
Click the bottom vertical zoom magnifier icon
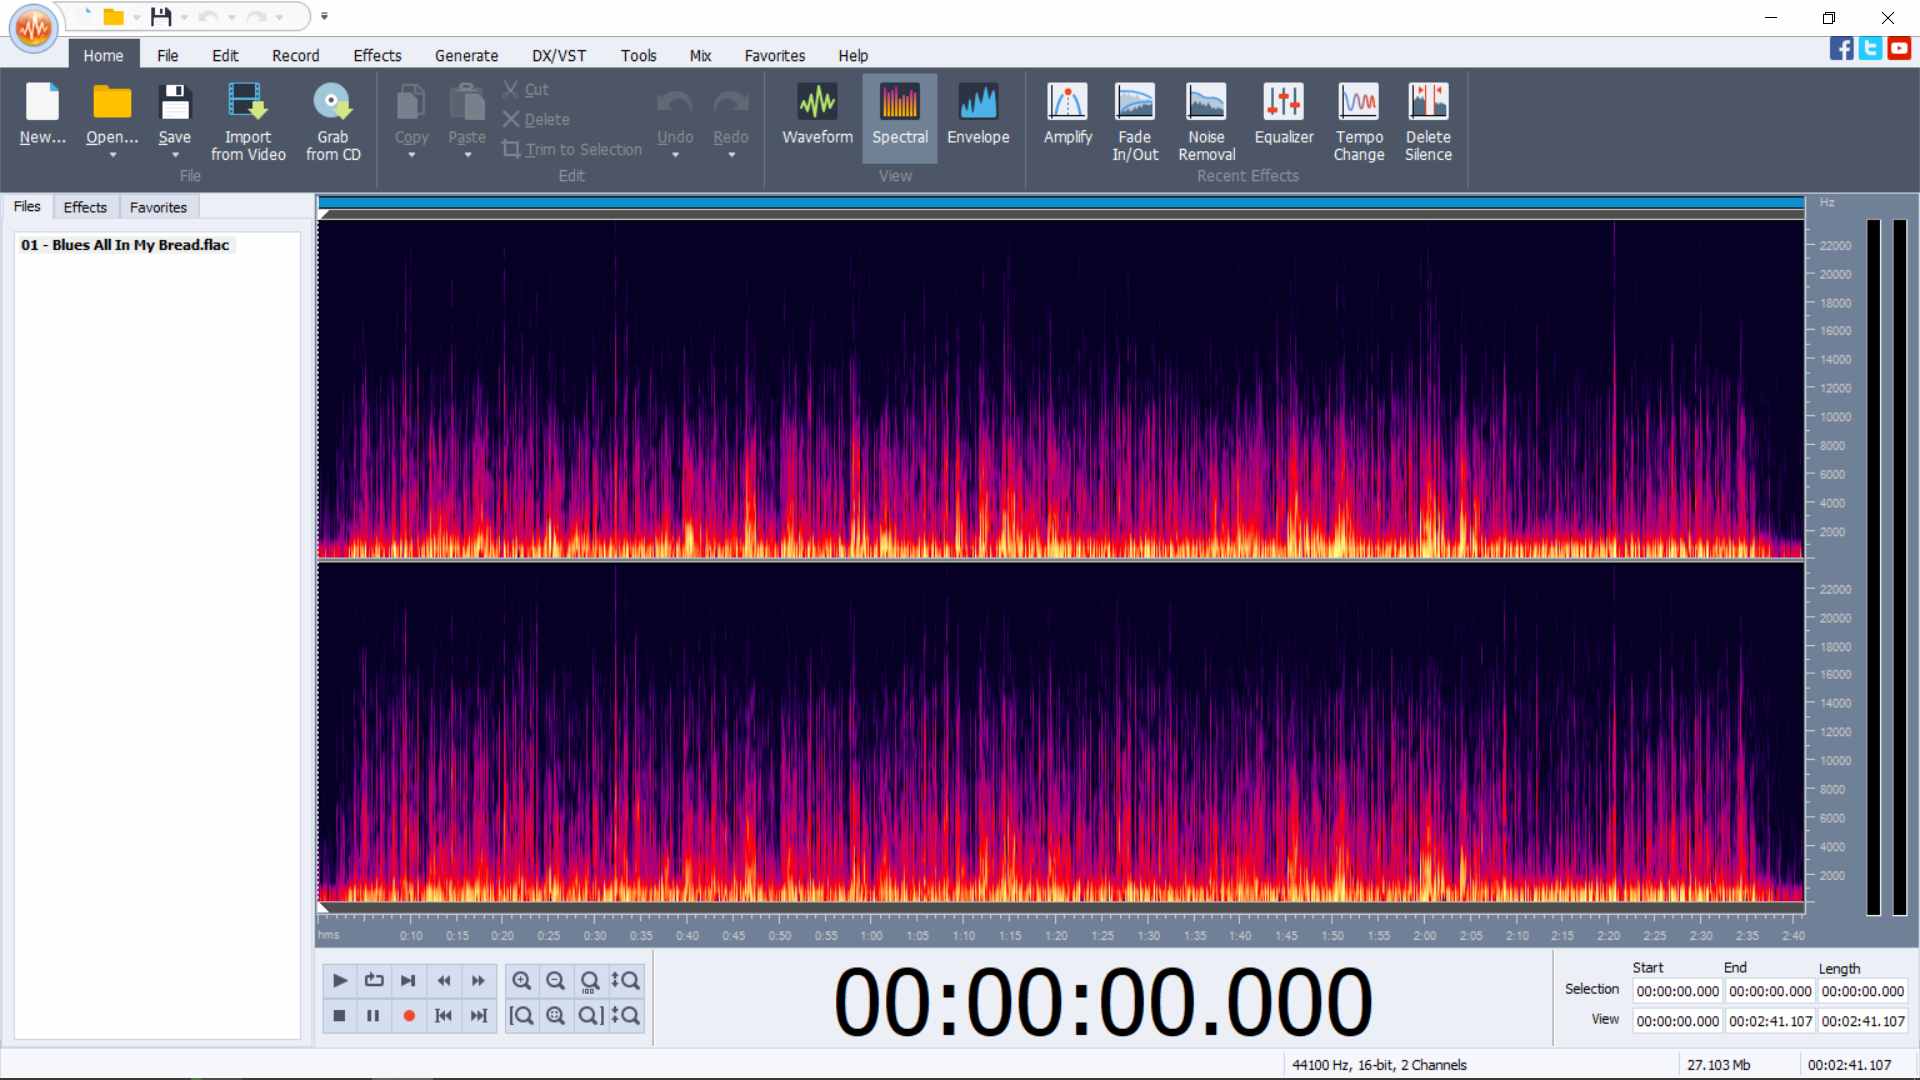coord(626,1015)
